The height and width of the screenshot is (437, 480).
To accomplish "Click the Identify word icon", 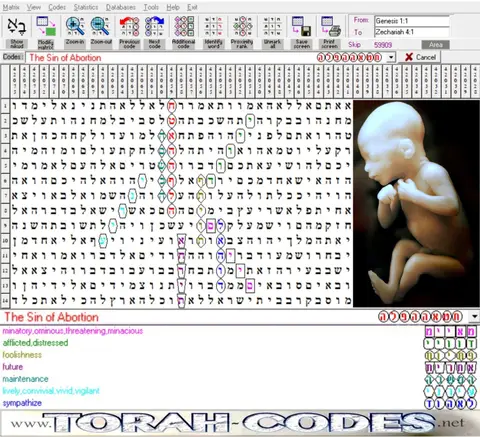I will click(x=213, y=27).
